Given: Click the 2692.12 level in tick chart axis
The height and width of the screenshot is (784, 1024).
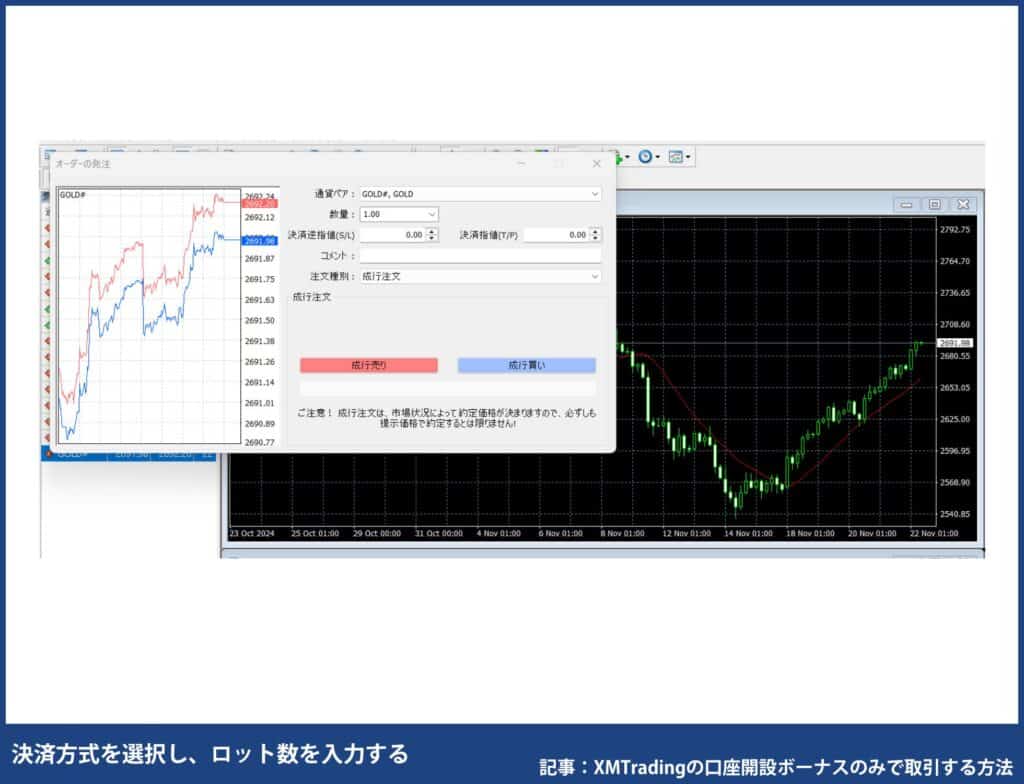Looking at the screenshot, I should point(260,218).
